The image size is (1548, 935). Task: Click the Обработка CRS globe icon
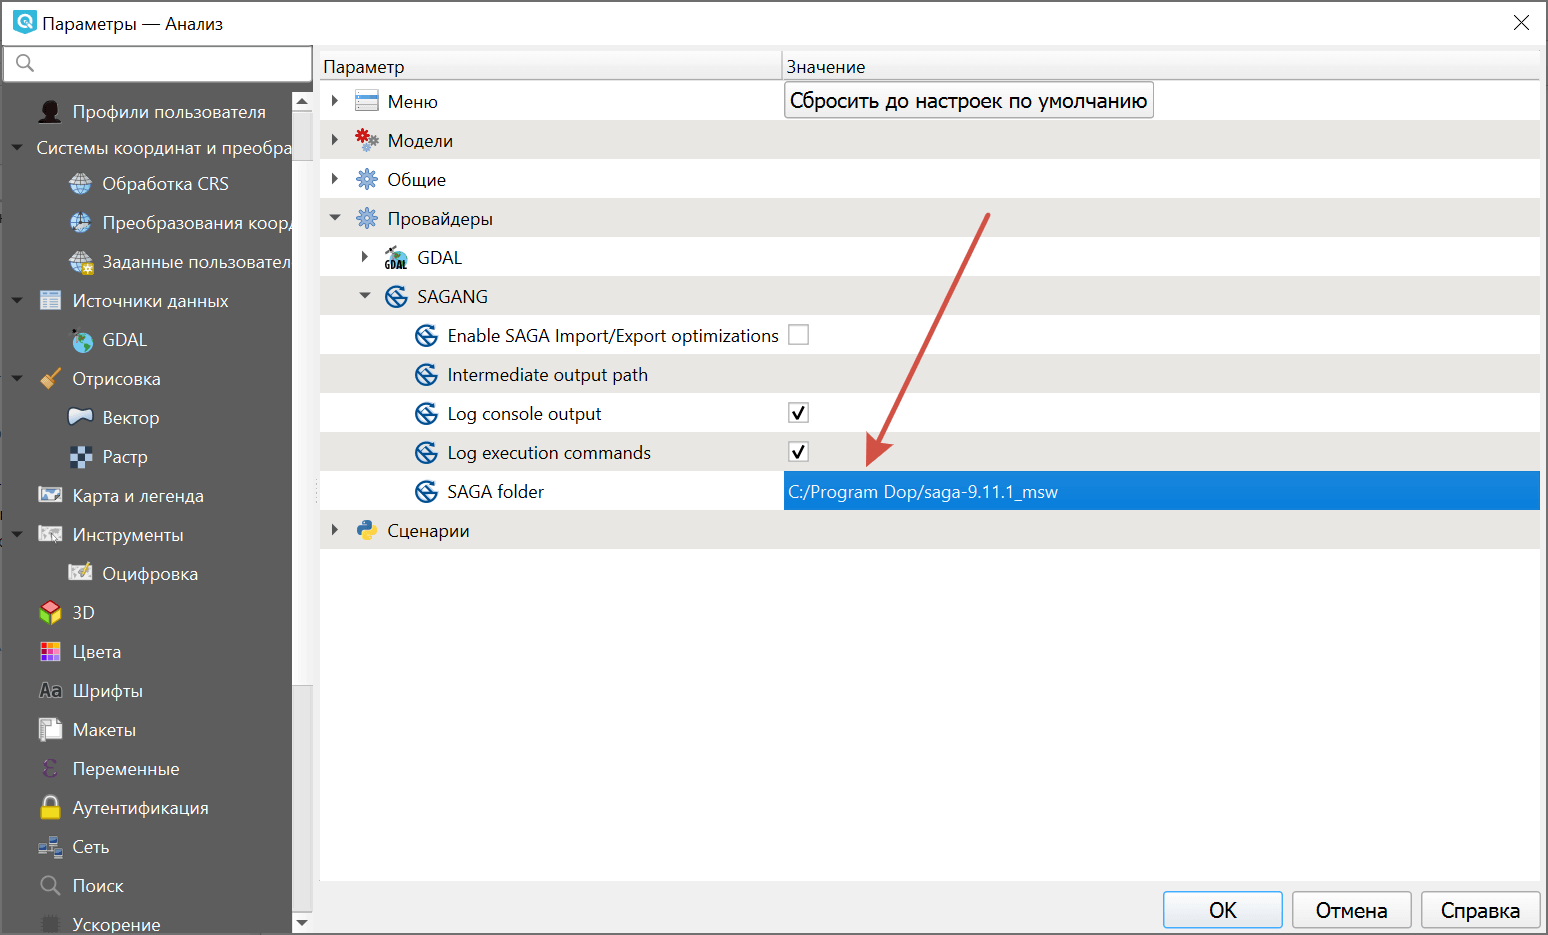pos(80,184)
